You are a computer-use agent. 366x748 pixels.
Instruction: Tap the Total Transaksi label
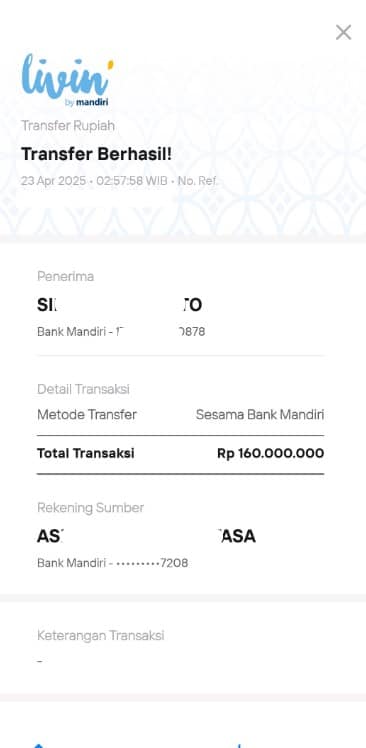(x=85, y=453)
